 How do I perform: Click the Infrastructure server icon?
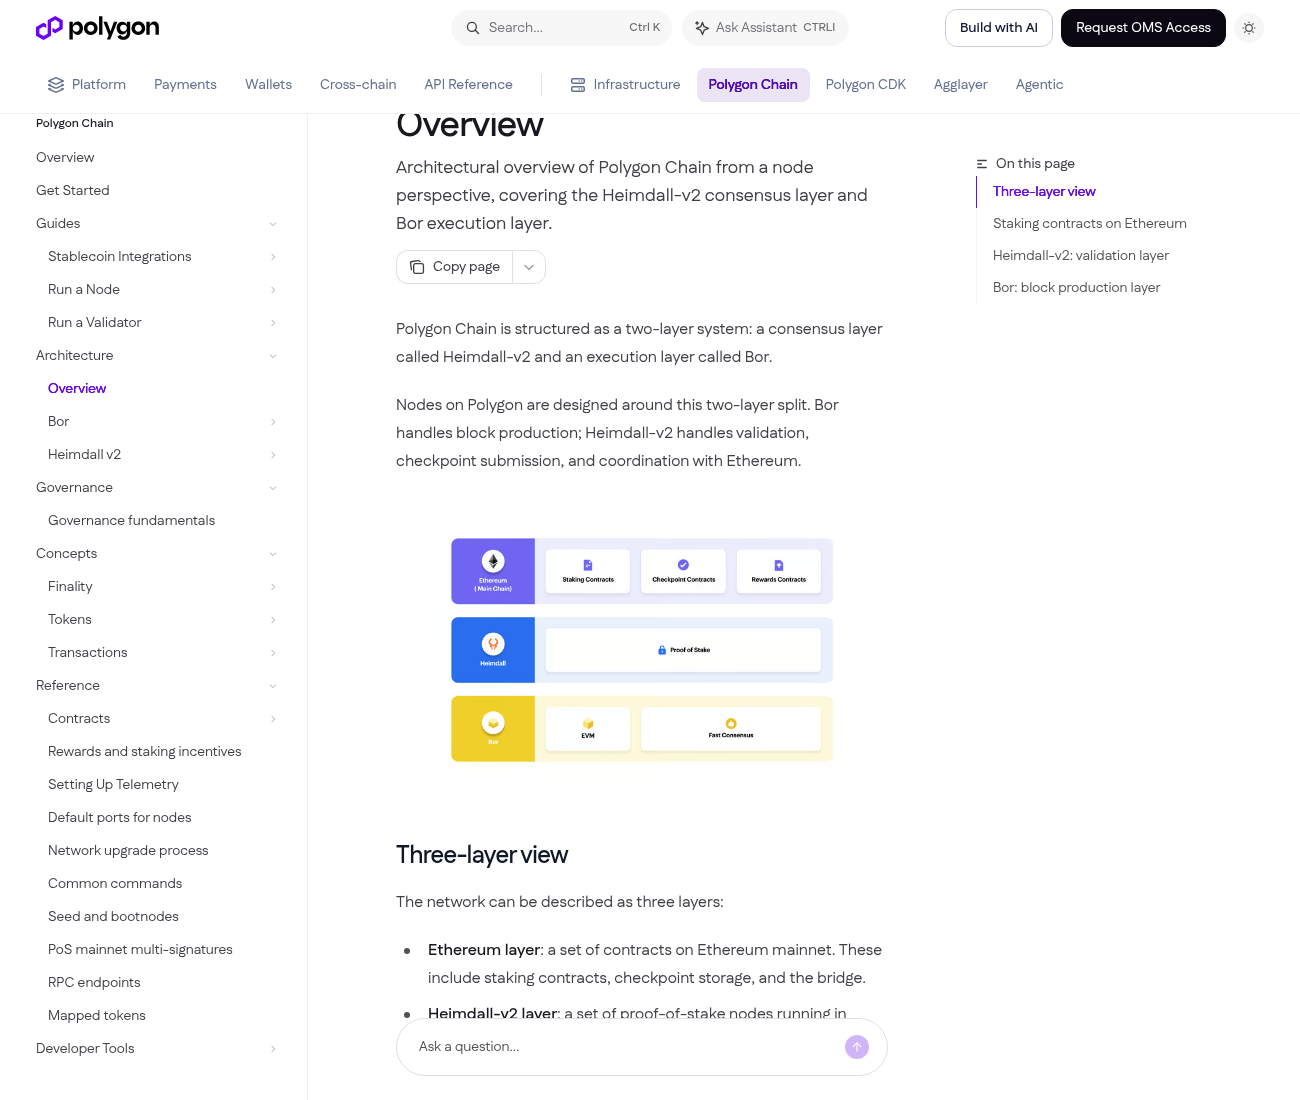pos(578,85)
